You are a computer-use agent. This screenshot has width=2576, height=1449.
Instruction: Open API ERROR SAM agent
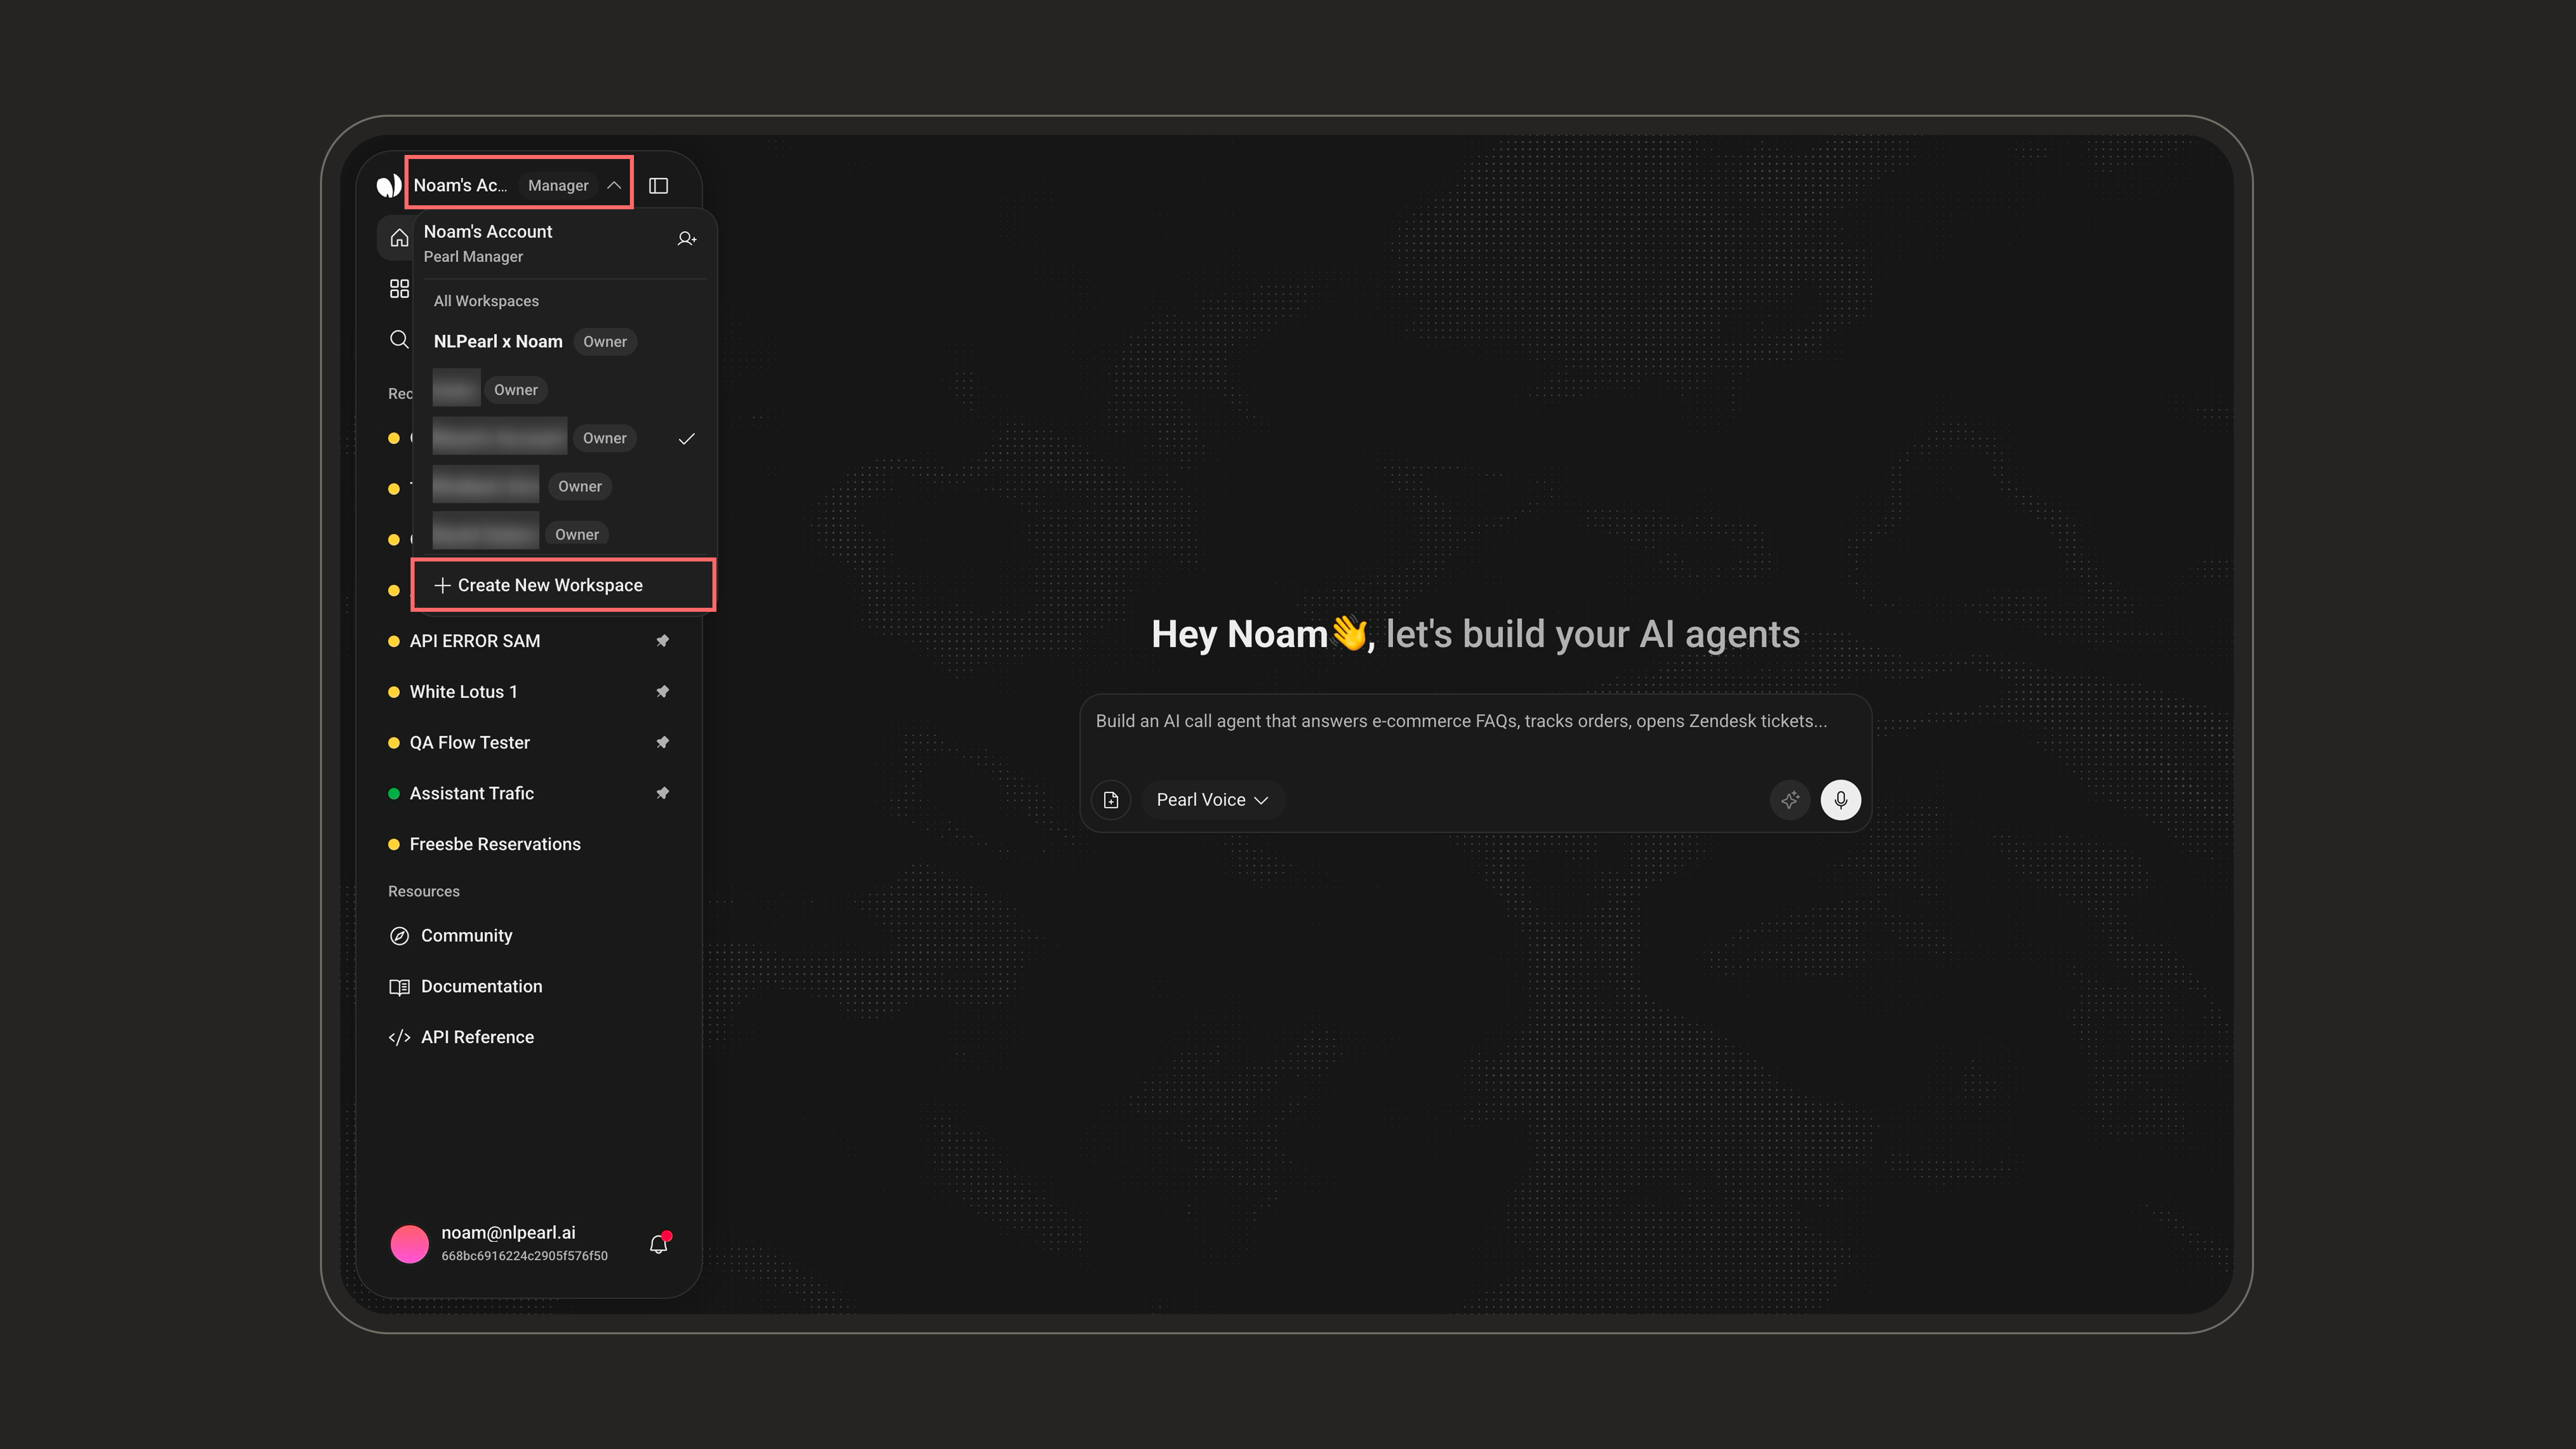pos(475,641)
